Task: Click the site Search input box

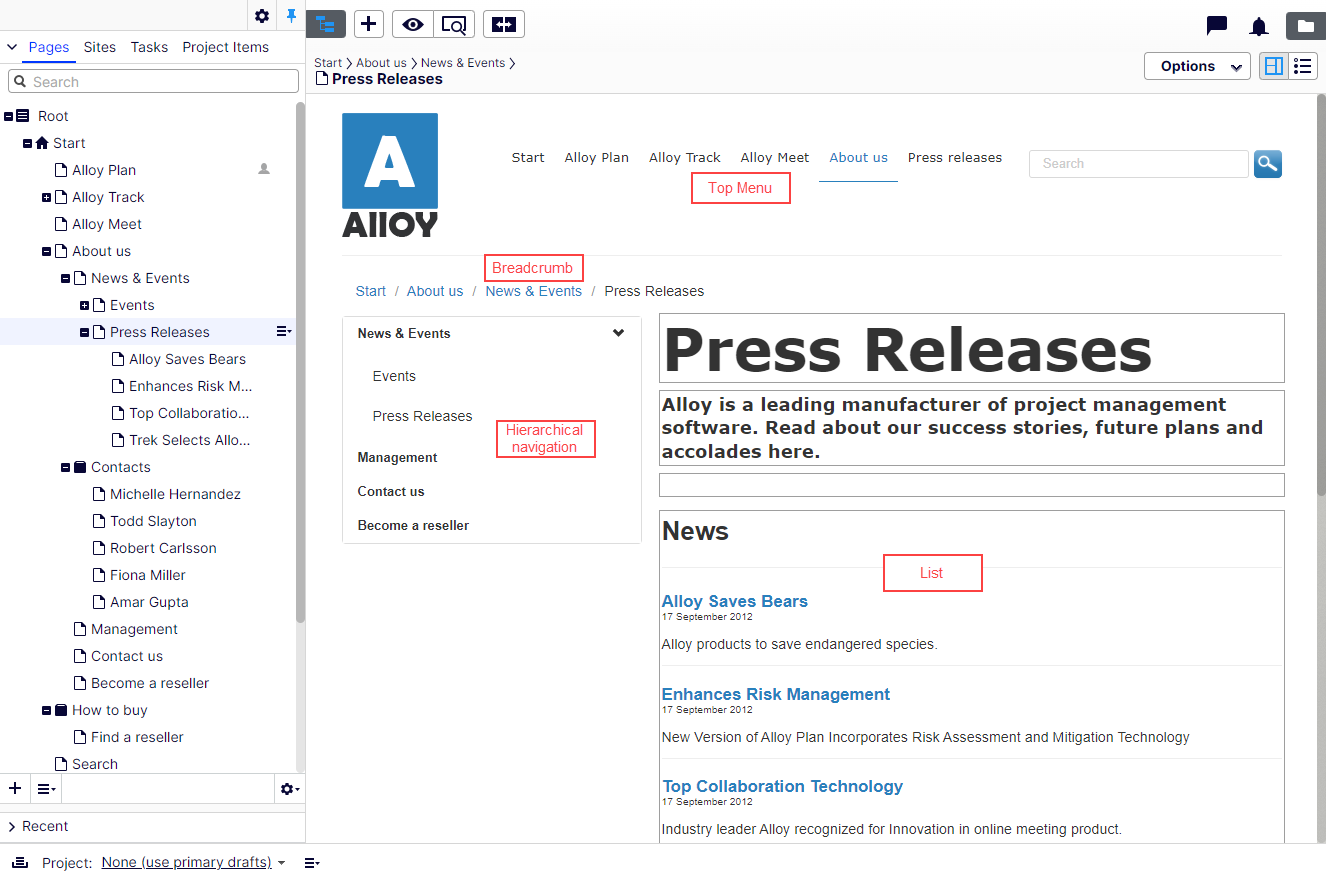Action: coord(1141,164)
